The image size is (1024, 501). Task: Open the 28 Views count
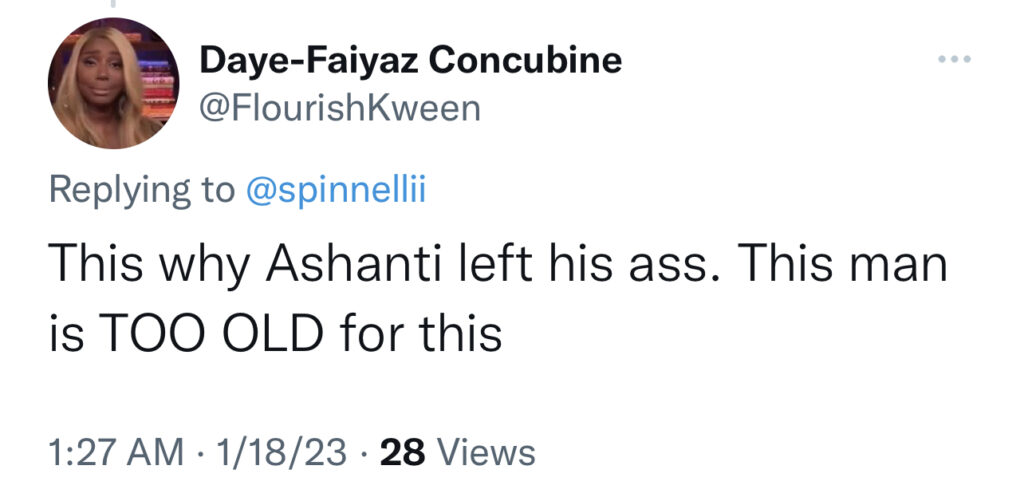click(x=457, y=453)
